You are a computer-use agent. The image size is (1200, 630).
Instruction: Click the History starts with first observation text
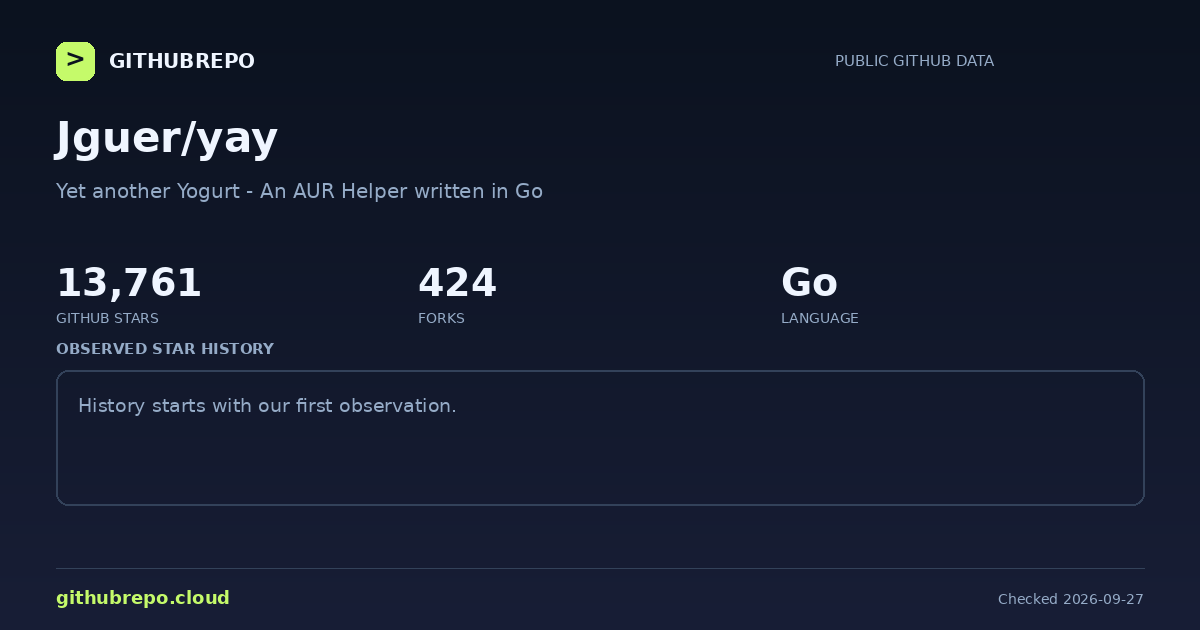coord(267,406)
